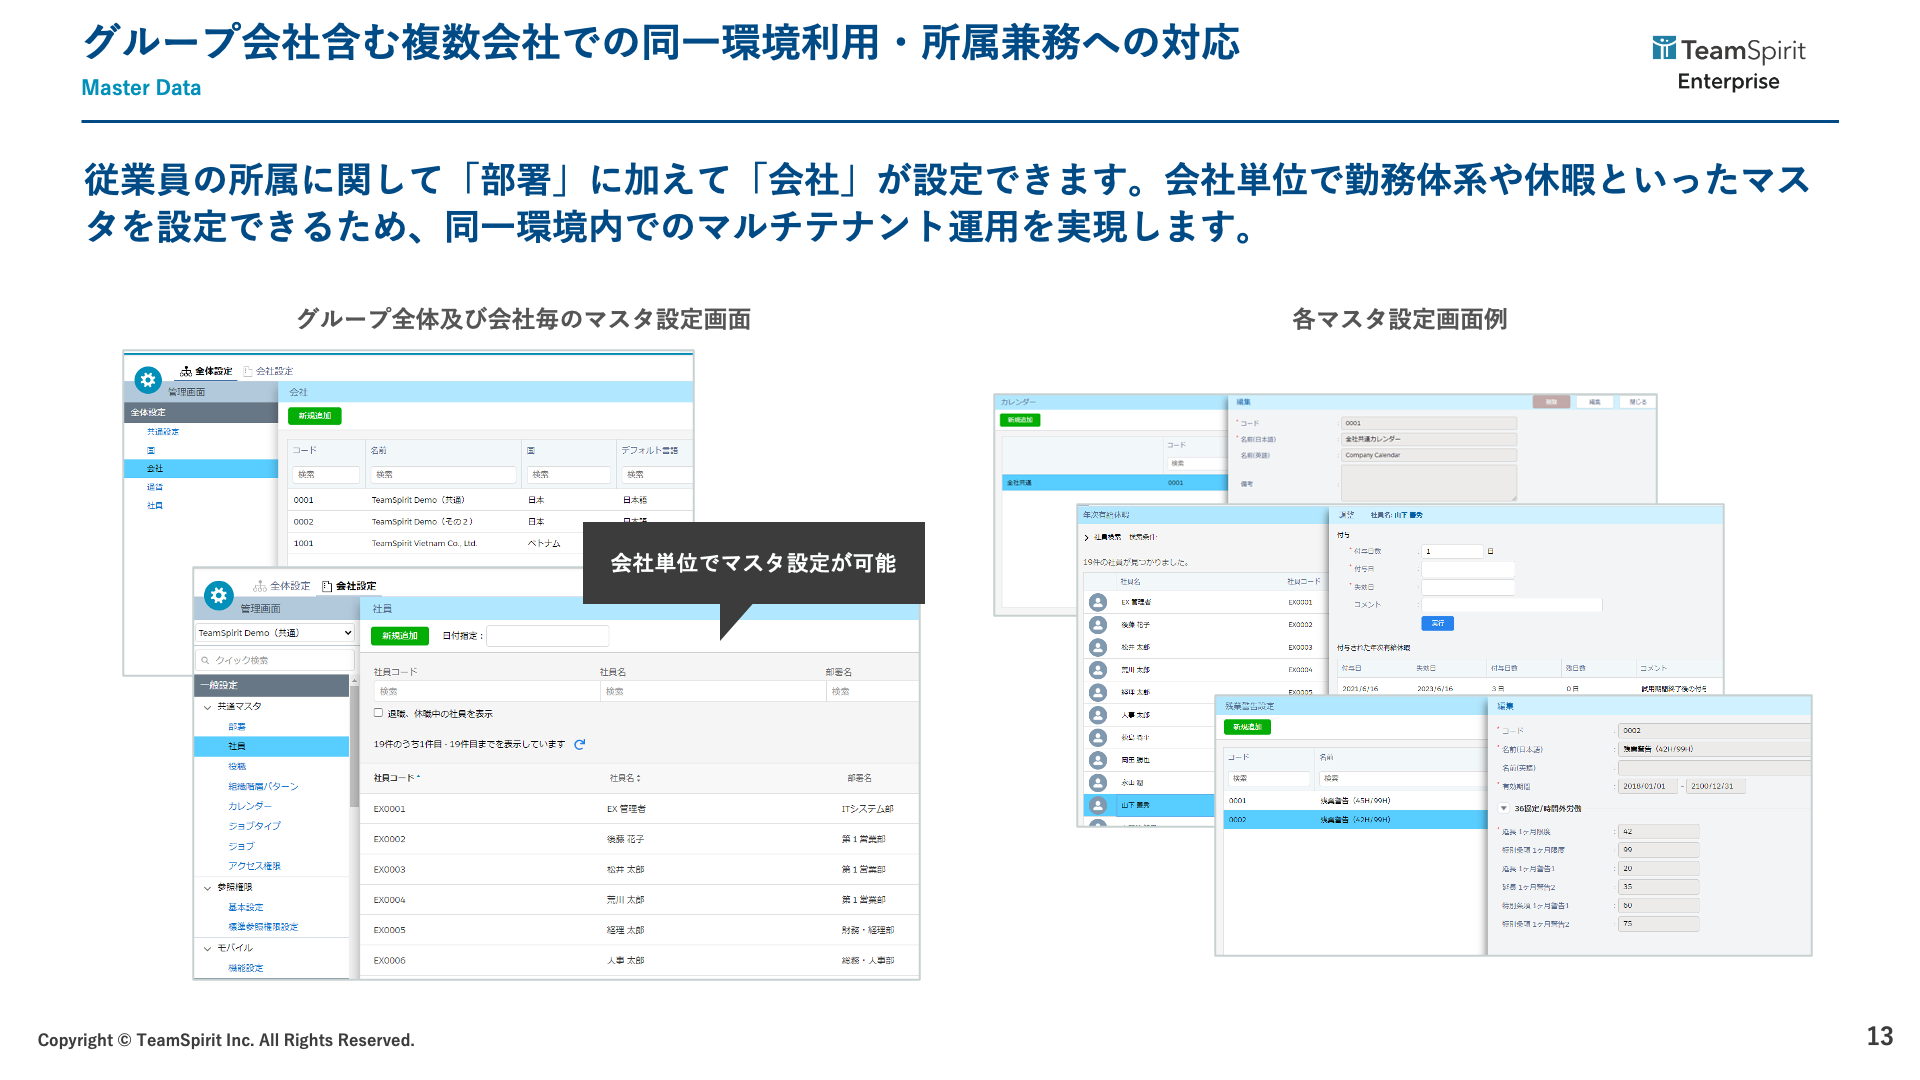
Task: Open カレンダー link in sidebar tree
Action: (249, 806)
